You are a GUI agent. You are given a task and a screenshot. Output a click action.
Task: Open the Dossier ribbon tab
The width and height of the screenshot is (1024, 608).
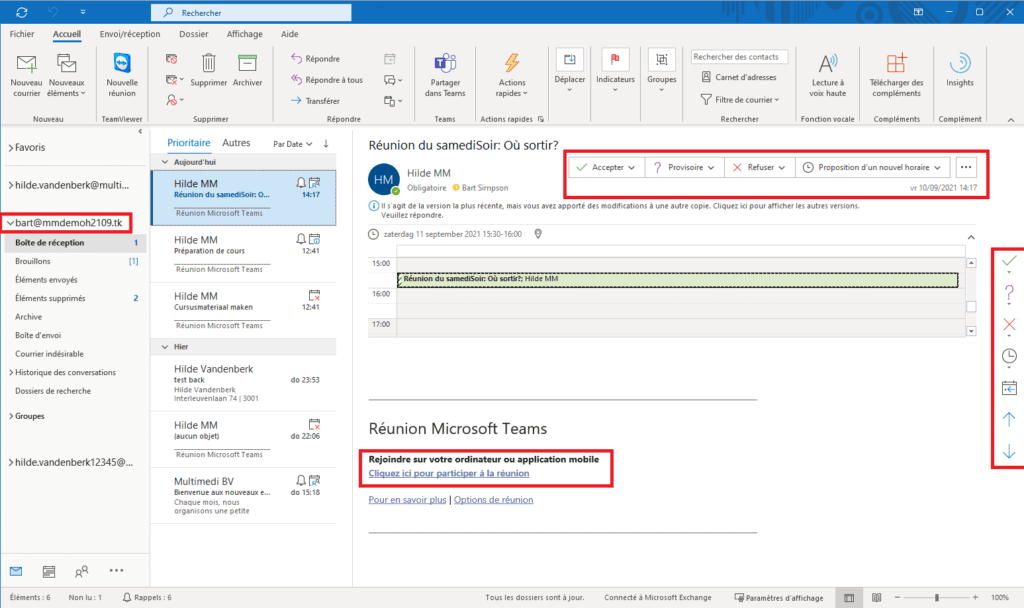pos(193,34)
